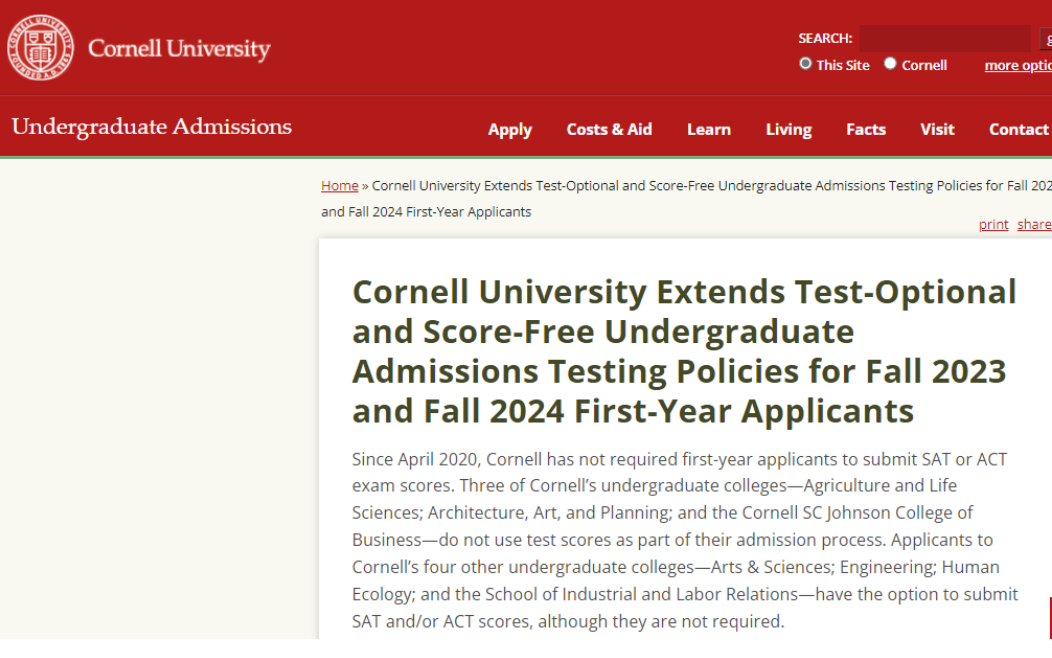This screenshot has width=1052, height=658.
Task: Open the Contact navigation item
Action: pos(1018,130)
